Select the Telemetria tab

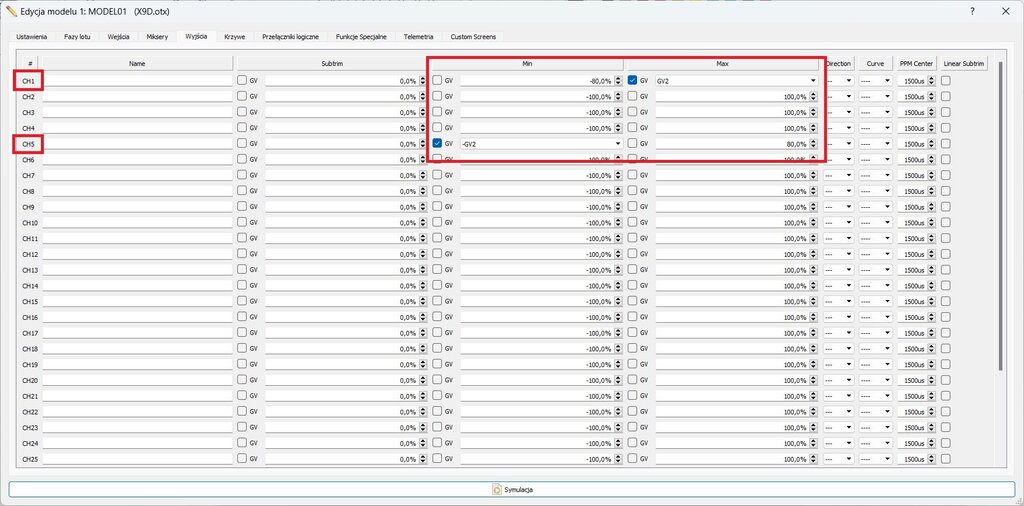[x=418, y=36]
